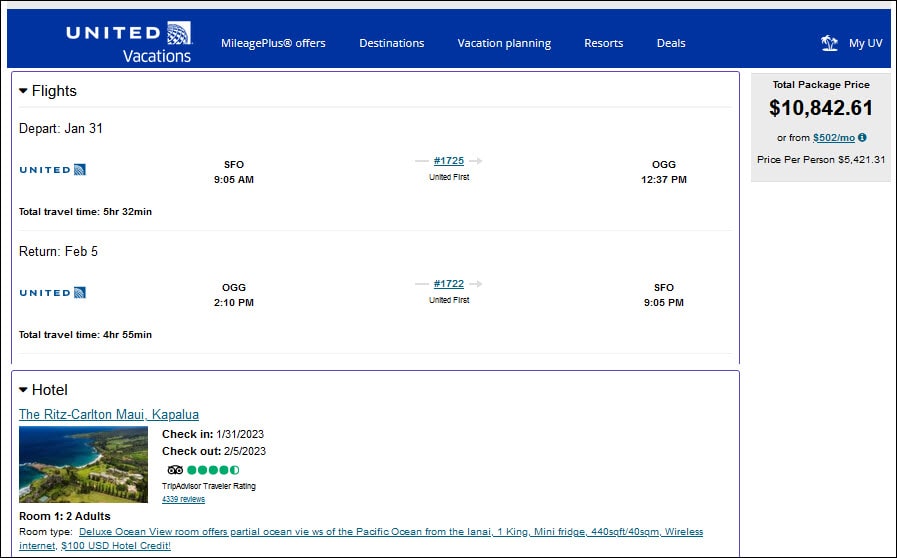Collapse the Hotel section triangle

point(23,390)
